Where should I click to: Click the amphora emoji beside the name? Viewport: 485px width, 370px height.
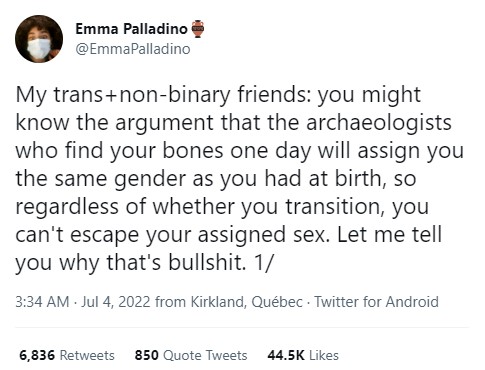197,29
